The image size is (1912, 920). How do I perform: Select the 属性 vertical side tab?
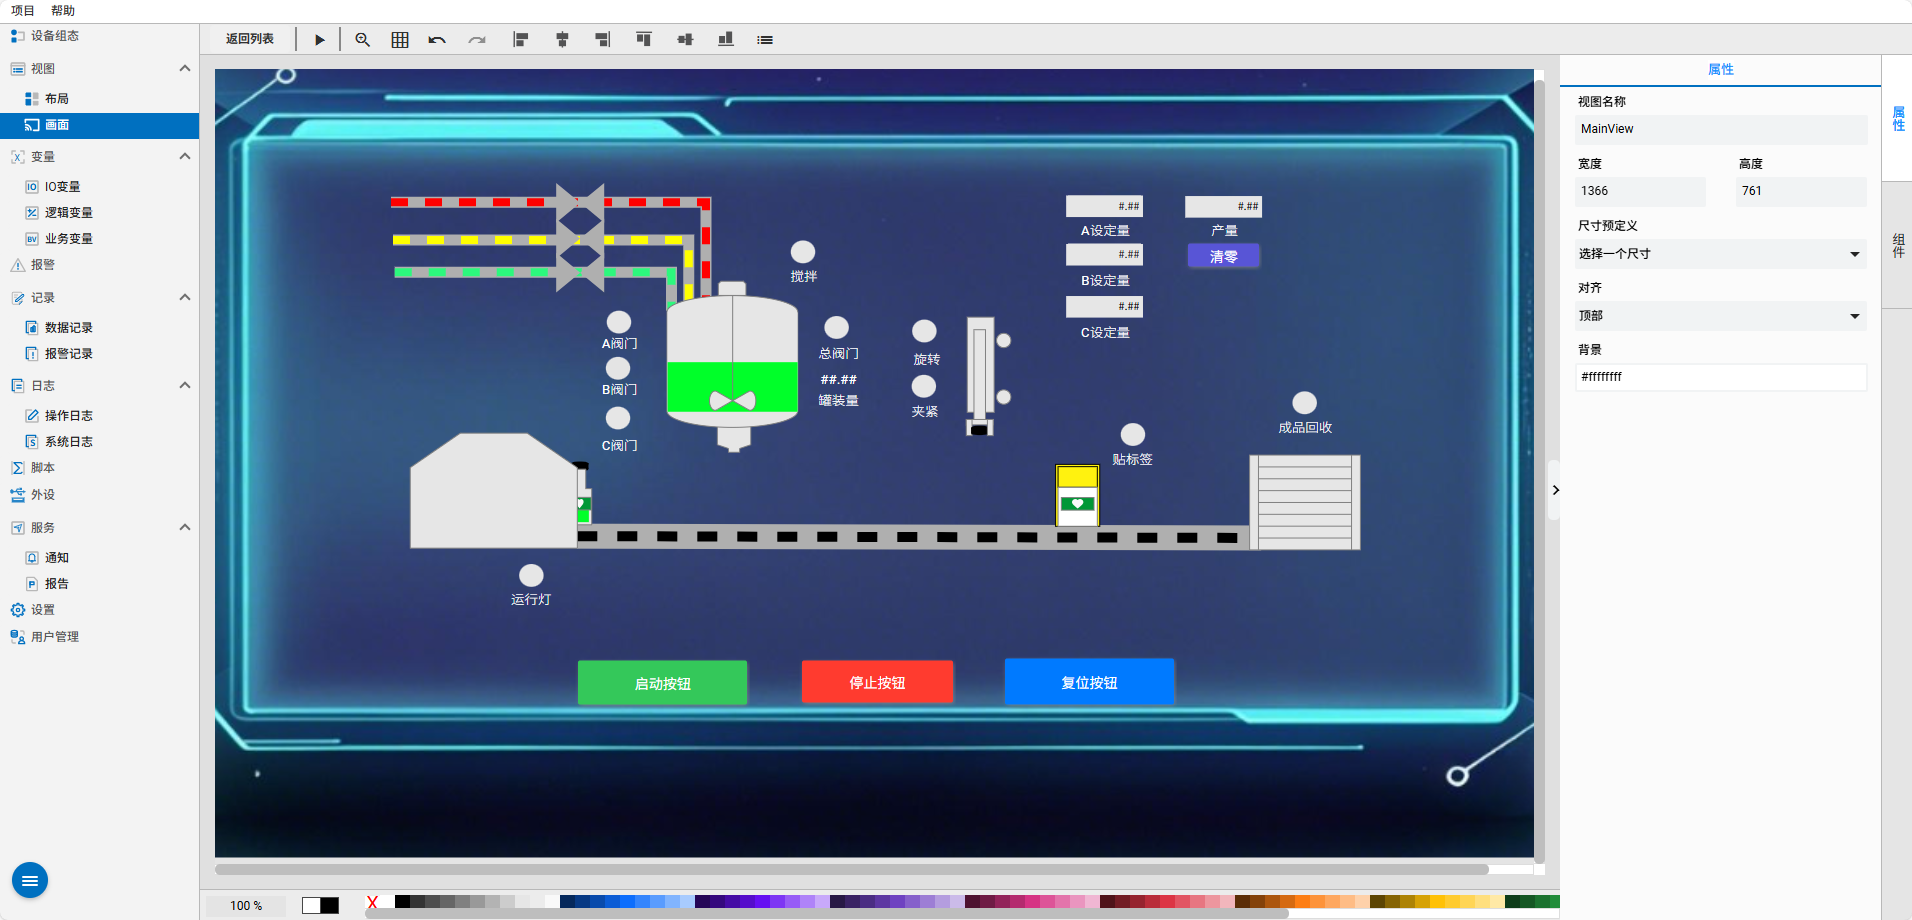pos(1898,118)
